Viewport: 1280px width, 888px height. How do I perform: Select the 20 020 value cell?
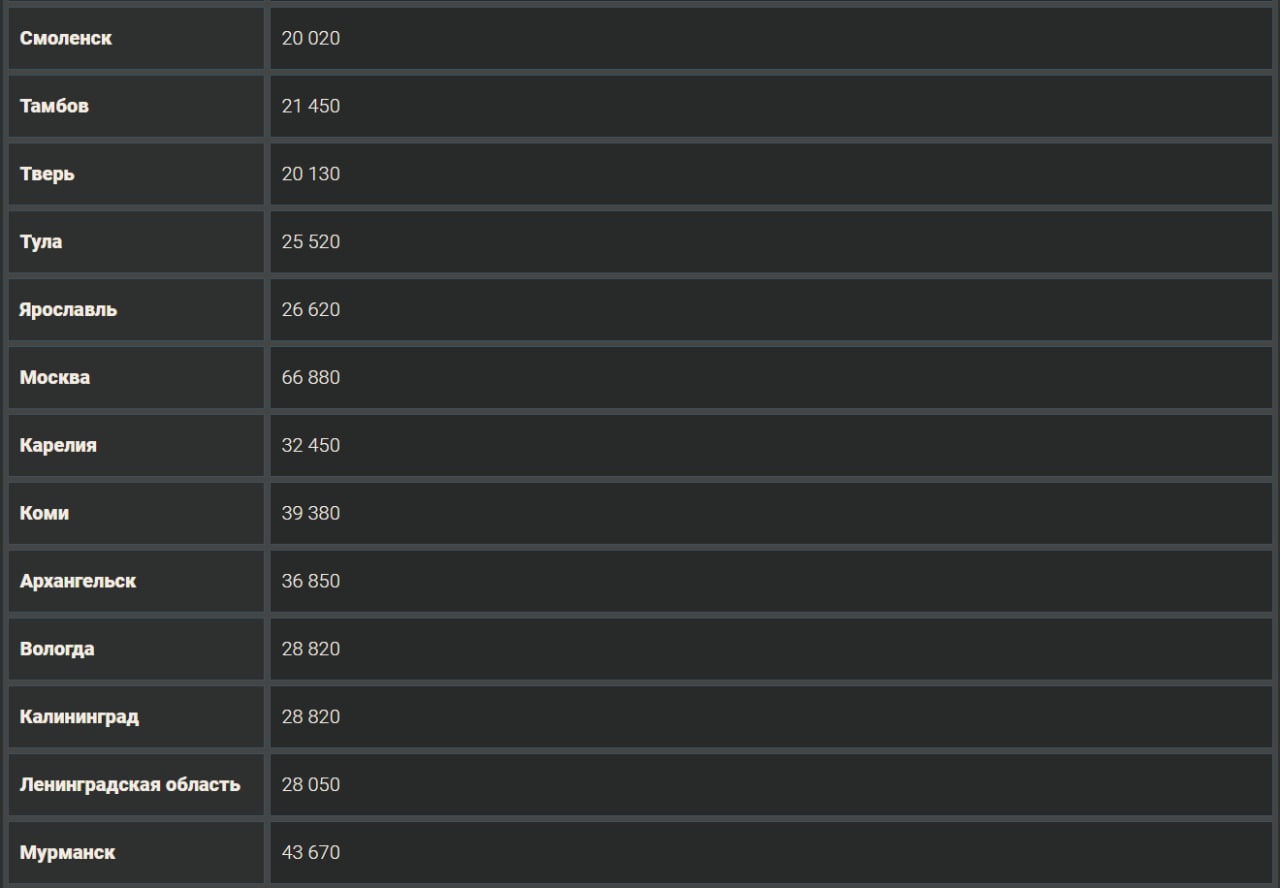point(311,38)
